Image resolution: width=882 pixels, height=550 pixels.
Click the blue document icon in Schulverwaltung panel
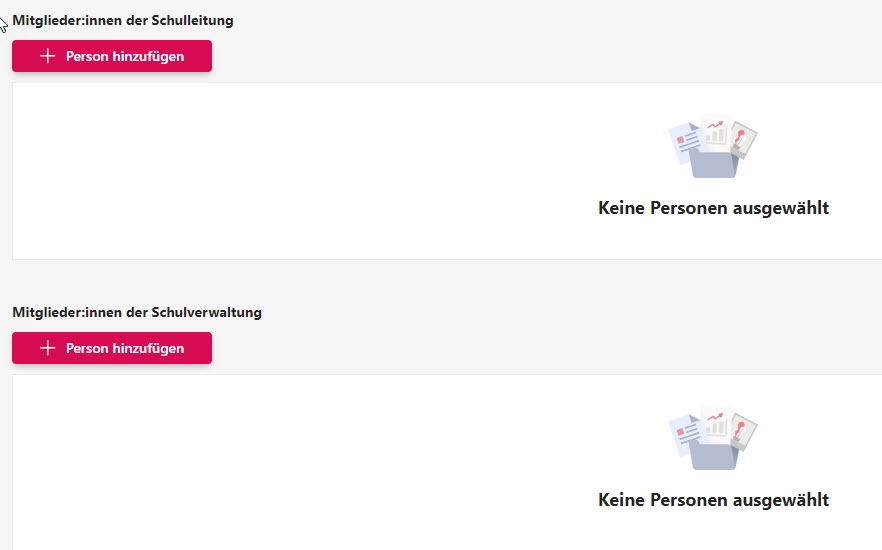click(x=683, y=433)
